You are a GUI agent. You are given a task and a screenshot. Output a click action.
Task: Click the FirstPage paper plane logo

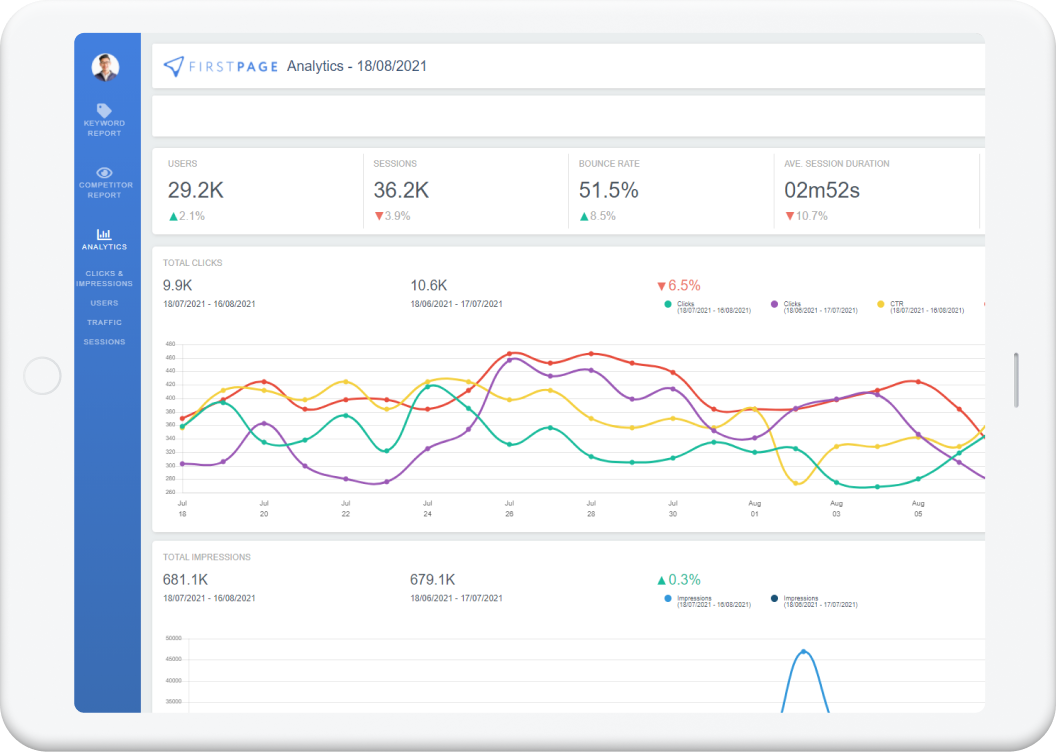point(174,66)
